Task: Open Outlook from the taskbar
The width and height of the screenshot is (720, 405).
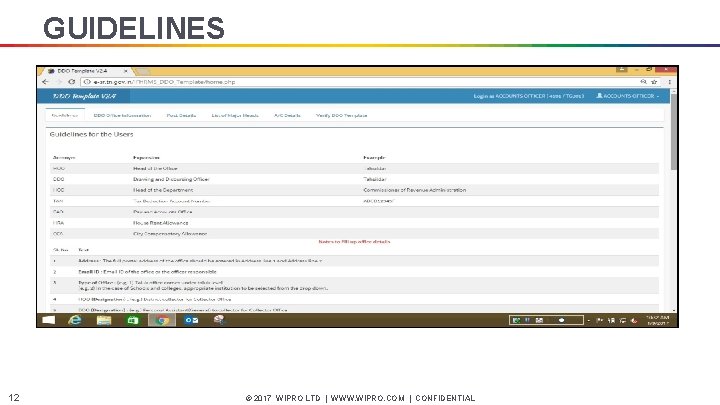Action: (191, 320)
